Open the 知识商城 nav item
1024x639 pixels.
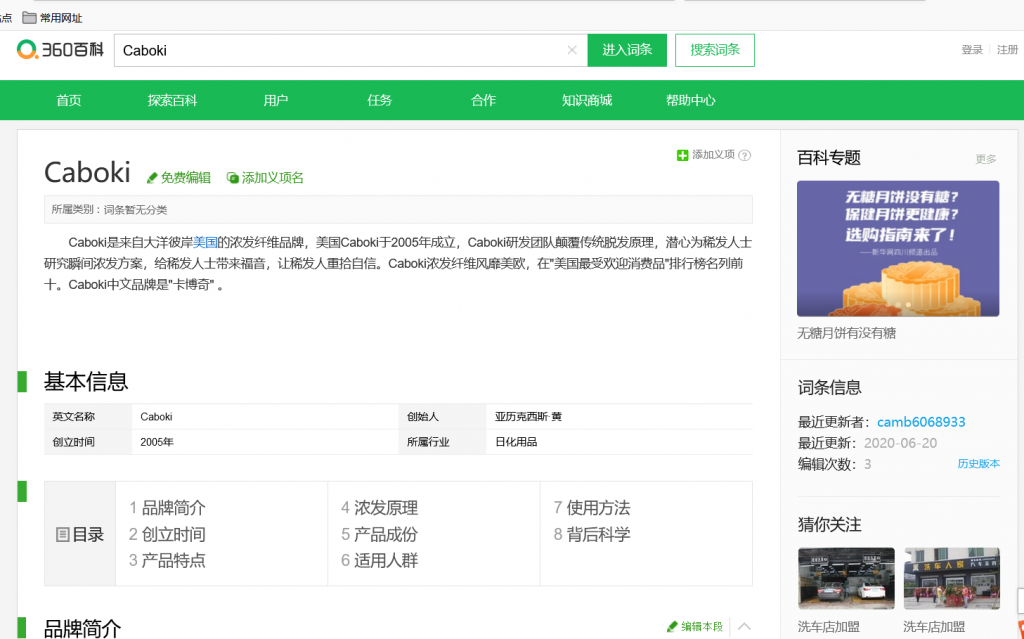coord(586,100)
